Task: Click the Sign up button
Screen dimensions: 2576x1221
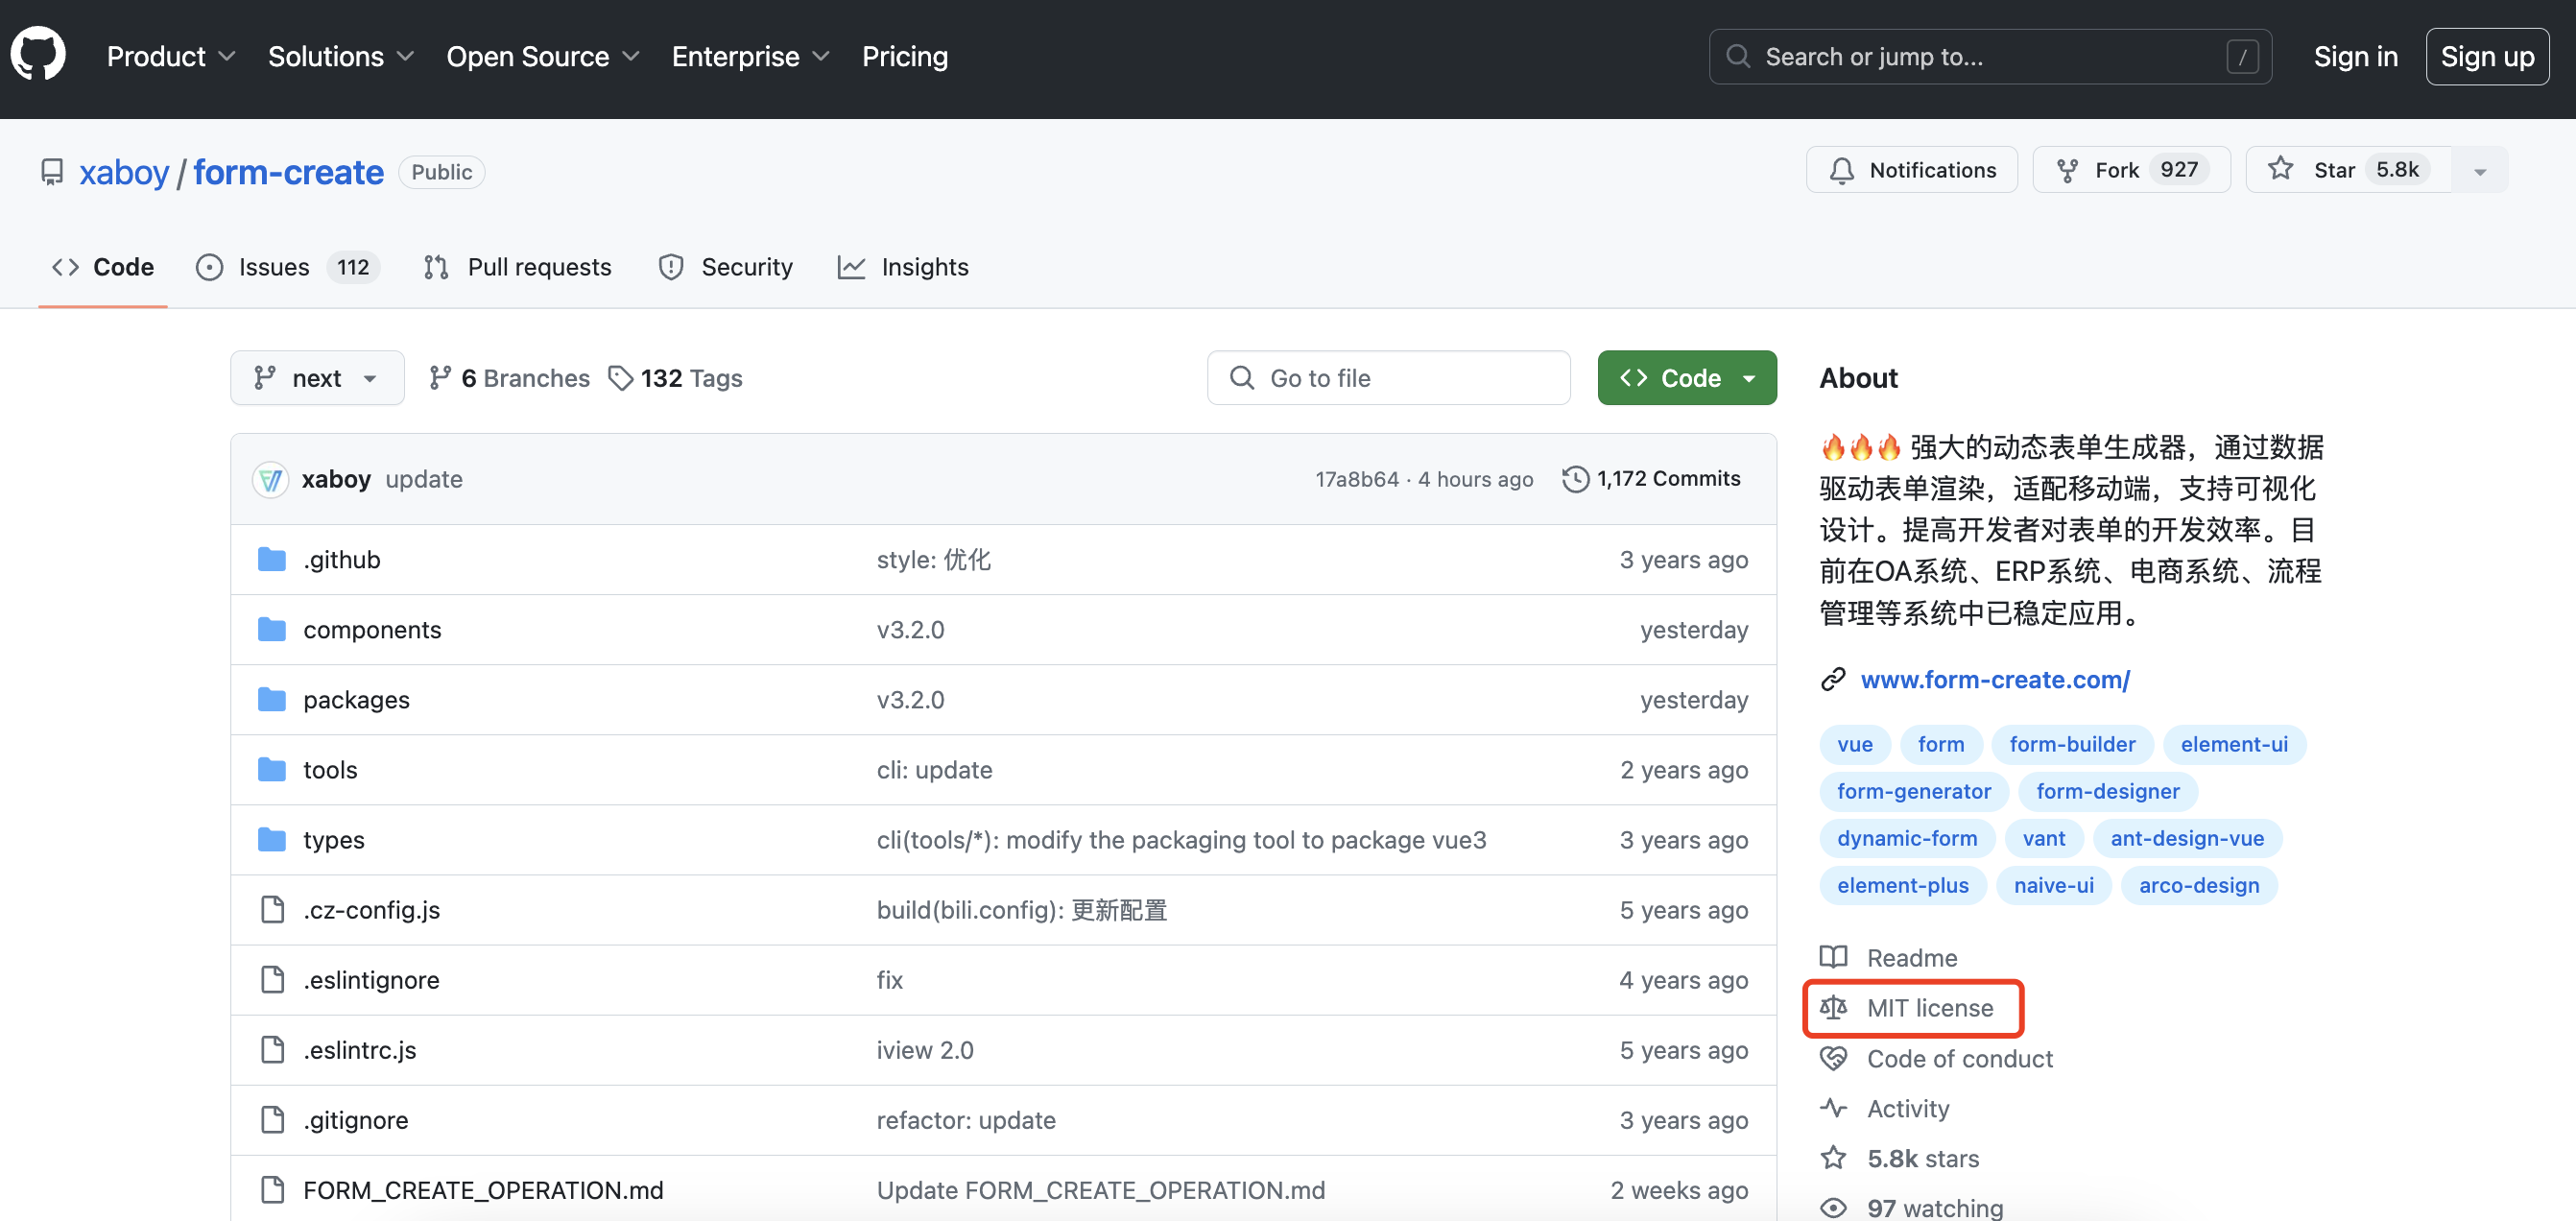Action: point(2487,56)
